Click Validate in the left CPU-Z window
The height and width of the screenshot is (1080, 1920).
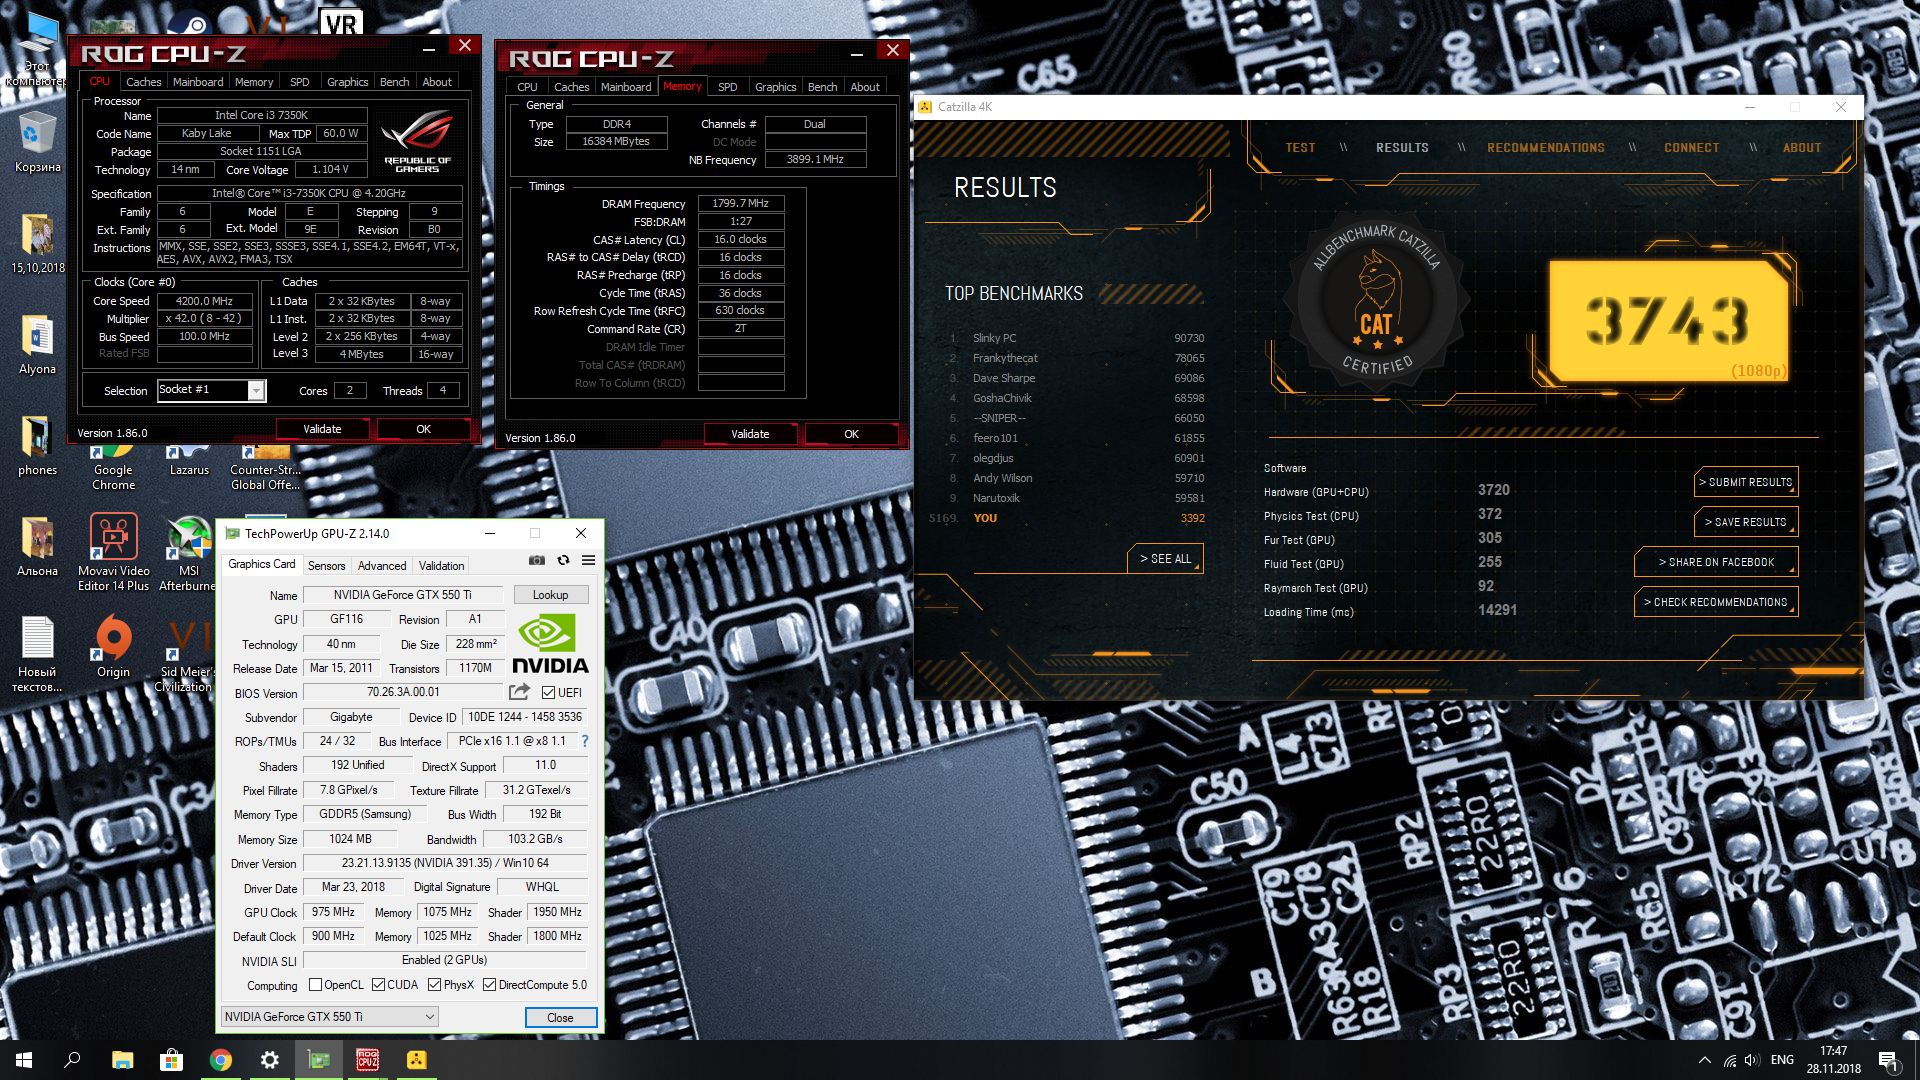[x=322, y=429]
